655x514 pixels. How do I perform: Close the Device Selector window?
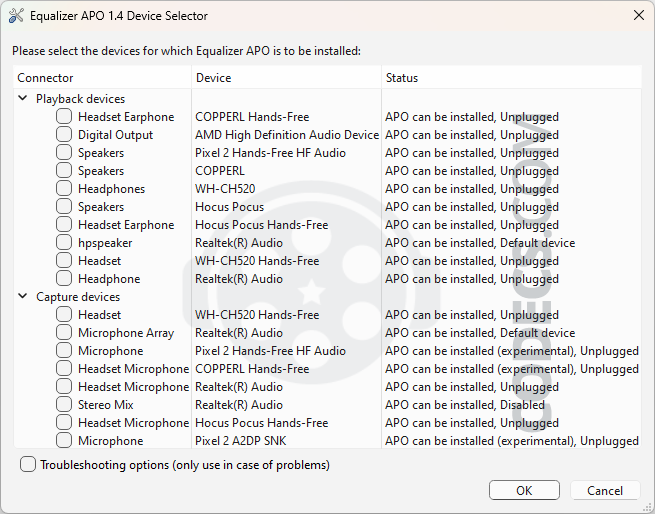[639, 15]
